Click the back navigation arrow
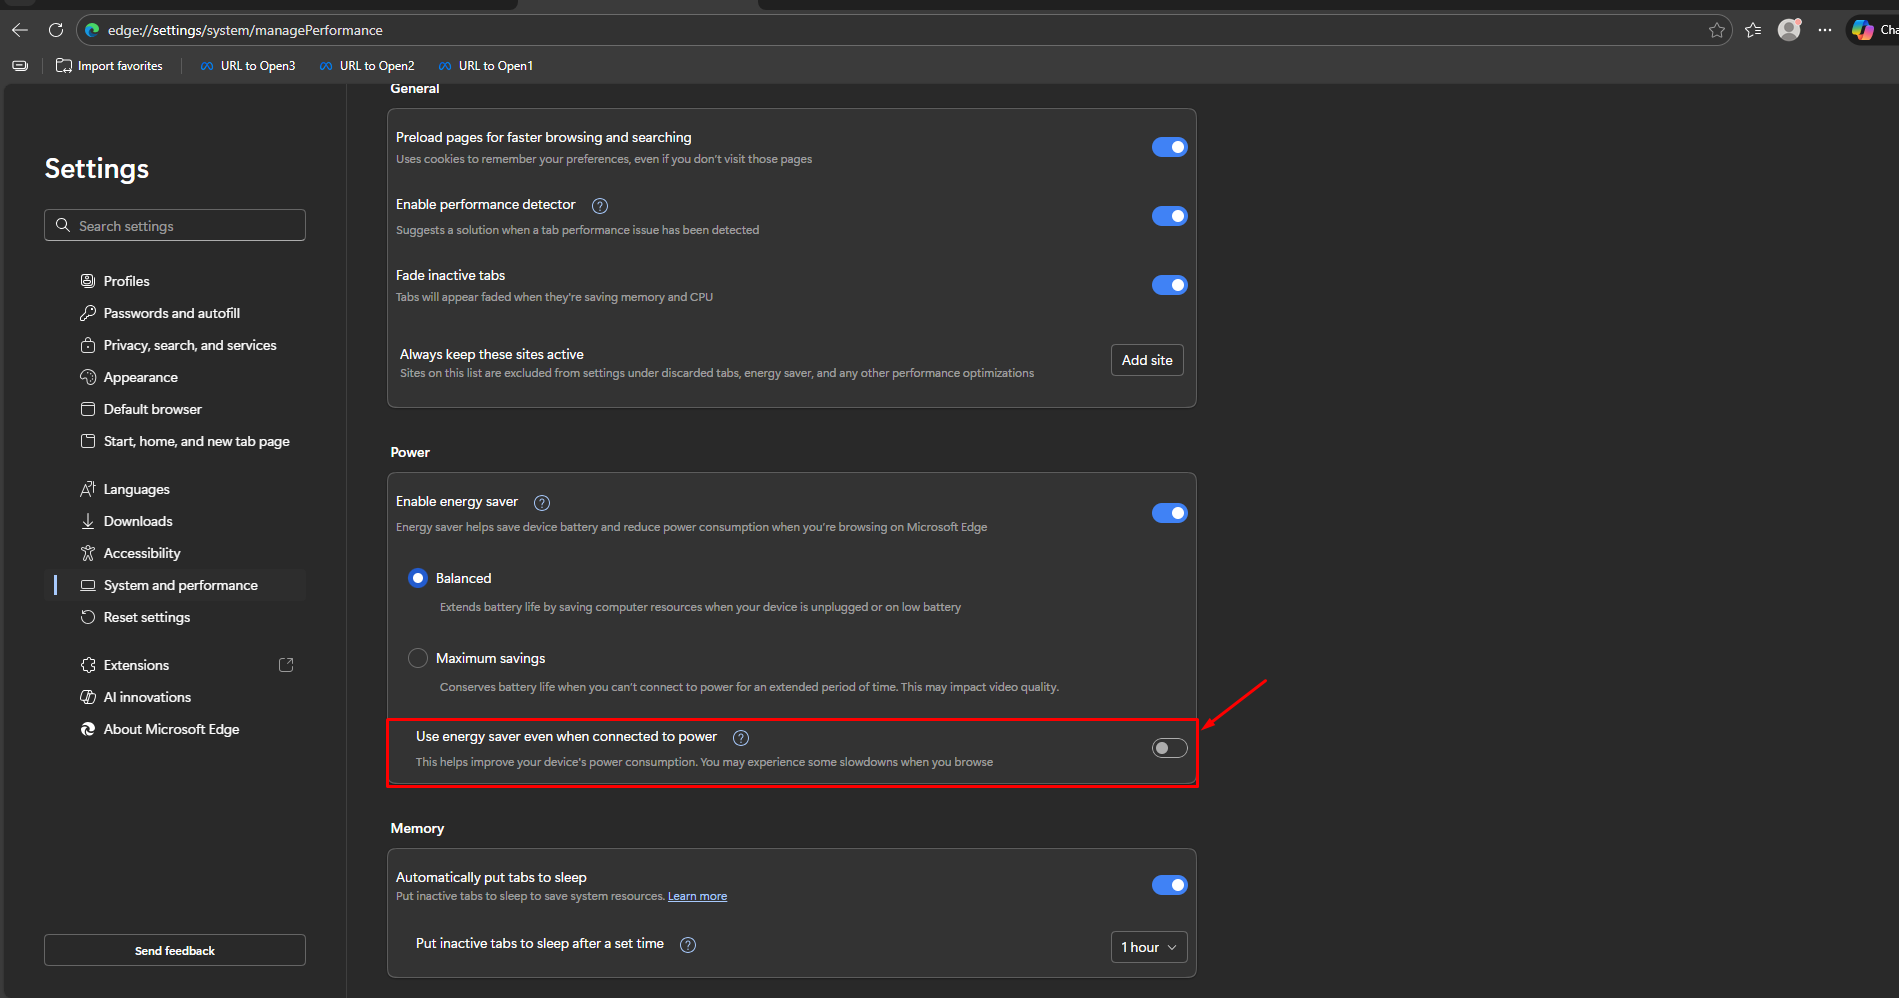The width and height of the screenshot is (1899, 998). (x=20, y=30)
